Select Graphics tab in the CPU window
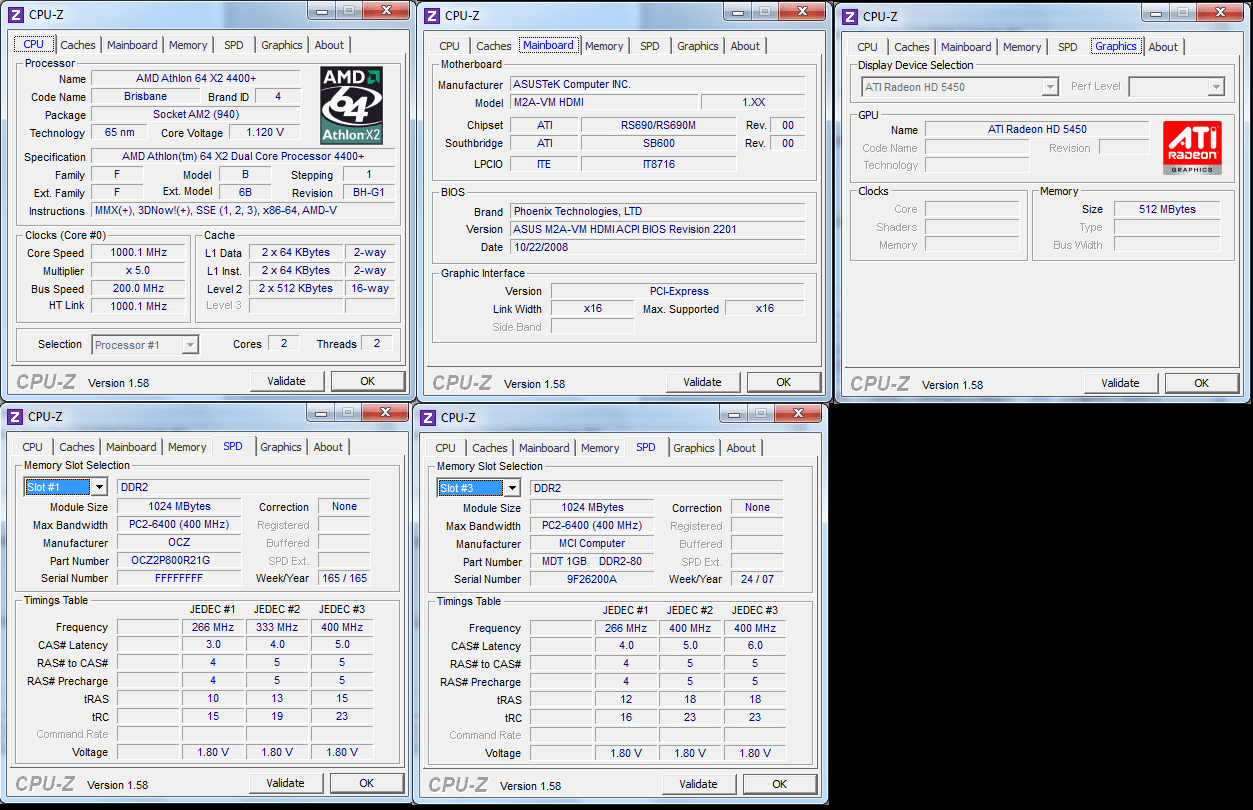Viewport: 1253px width, 810px height. pos(282,45)
